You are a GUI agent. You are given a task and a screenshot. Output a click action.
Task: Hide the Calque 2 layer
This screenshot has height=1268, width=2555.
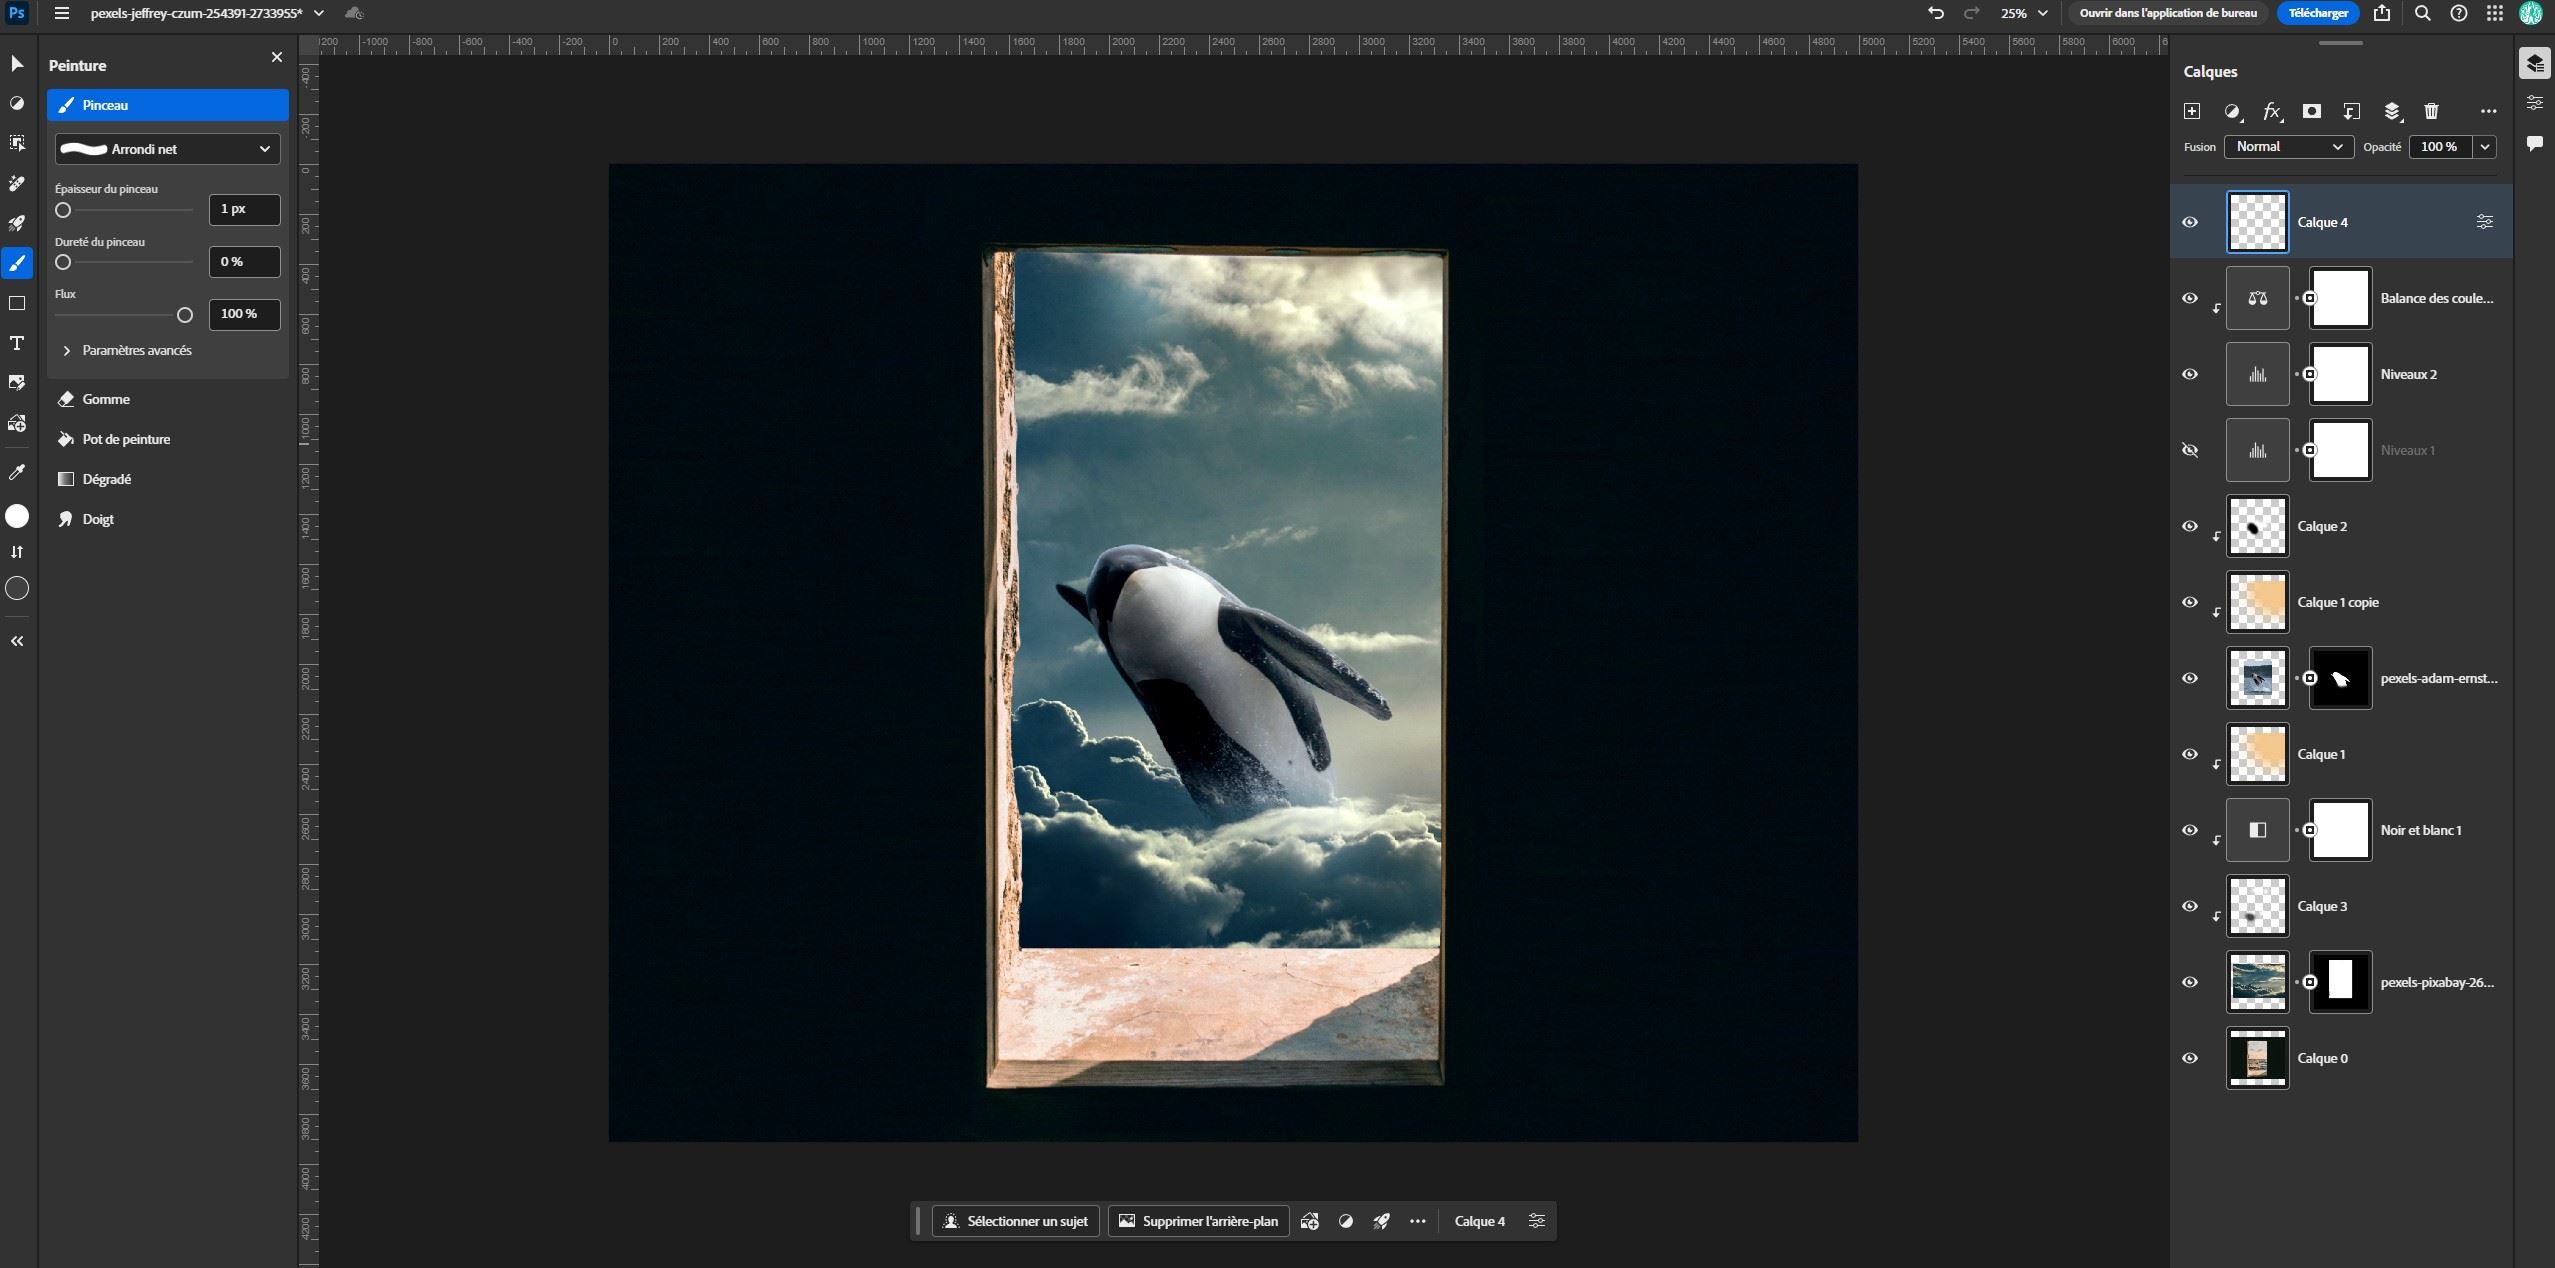[2190, 526]
